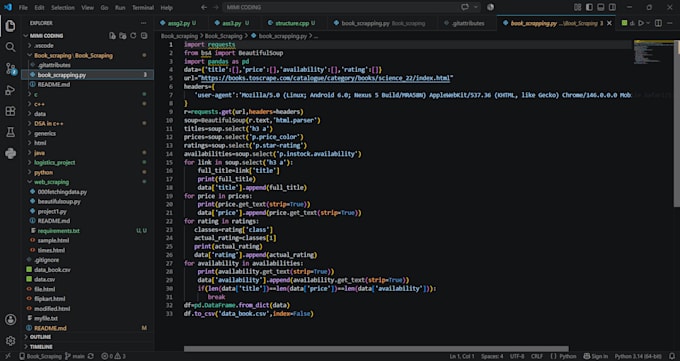Open requirements.txt in Explorer
680x361 pixels.
tap(58, 231)
